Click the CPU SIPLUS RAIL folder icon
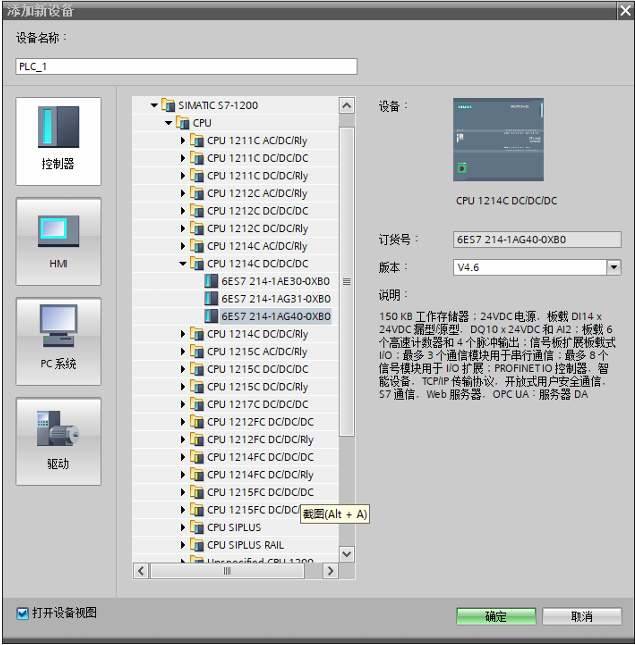The image size is (635, 645). point(197,545)
